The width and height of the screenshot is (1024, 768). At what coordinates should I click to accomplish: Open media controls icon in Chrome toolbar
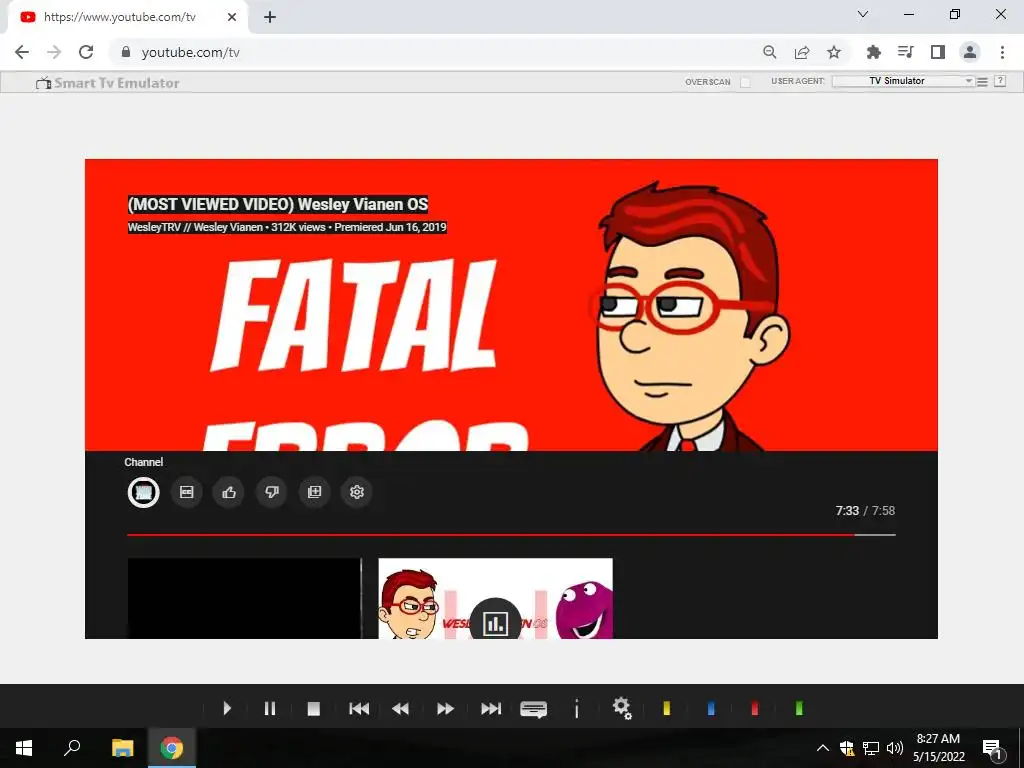pos(906,52)
